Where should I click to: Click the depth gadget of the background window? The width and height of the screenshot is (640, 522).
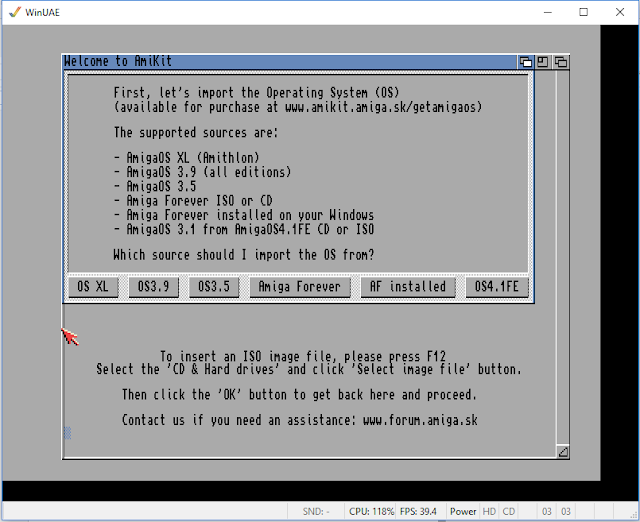(561, 62)
